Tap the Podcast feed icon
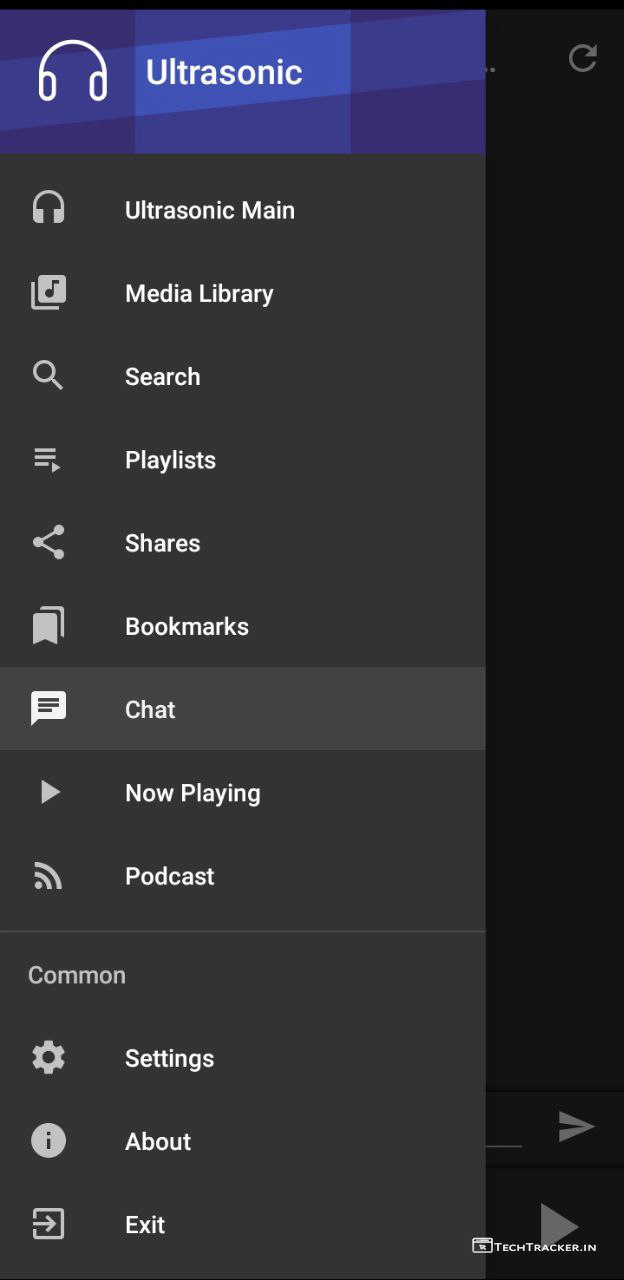 click(48, 876)
